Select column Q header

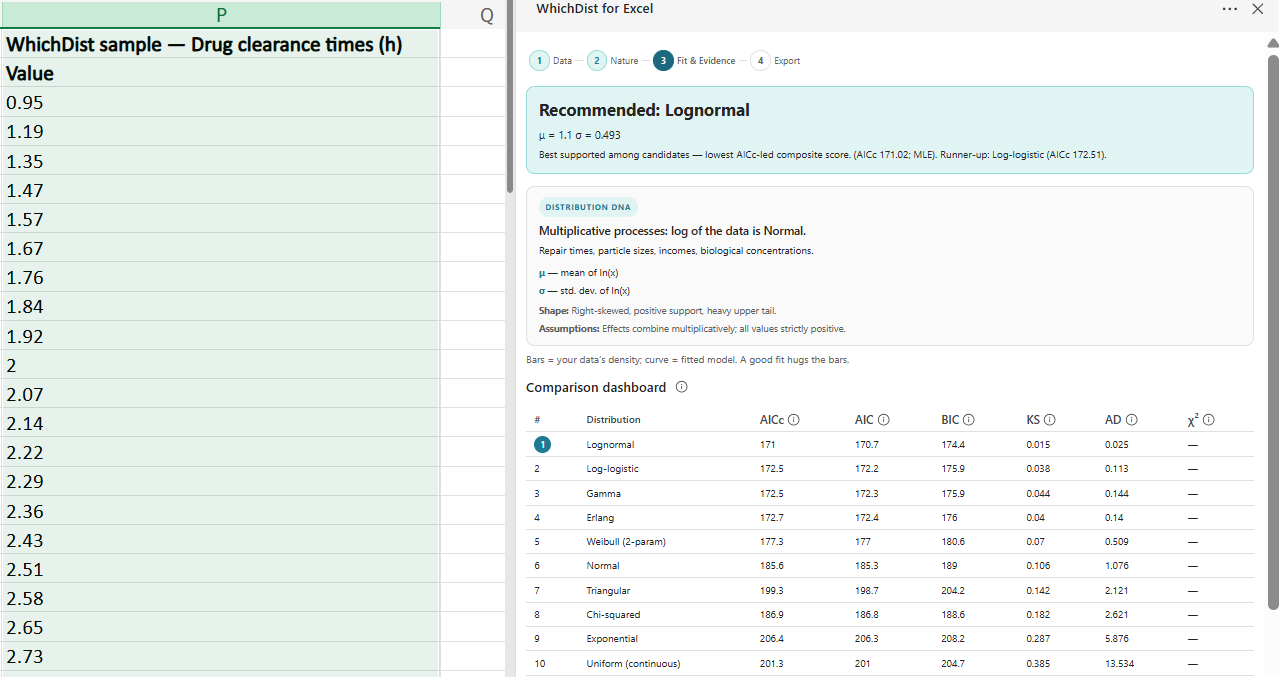pyautogui.click(x=486, y=14)
